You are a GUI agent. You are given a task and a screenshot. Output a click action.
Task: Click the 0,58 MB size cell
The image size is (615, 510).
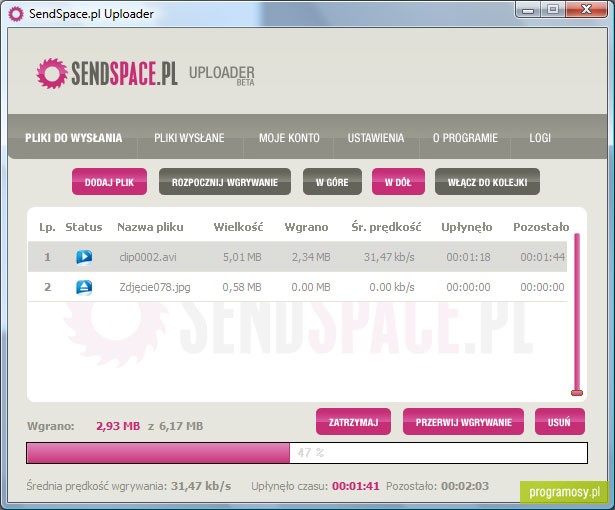[242, 287]
